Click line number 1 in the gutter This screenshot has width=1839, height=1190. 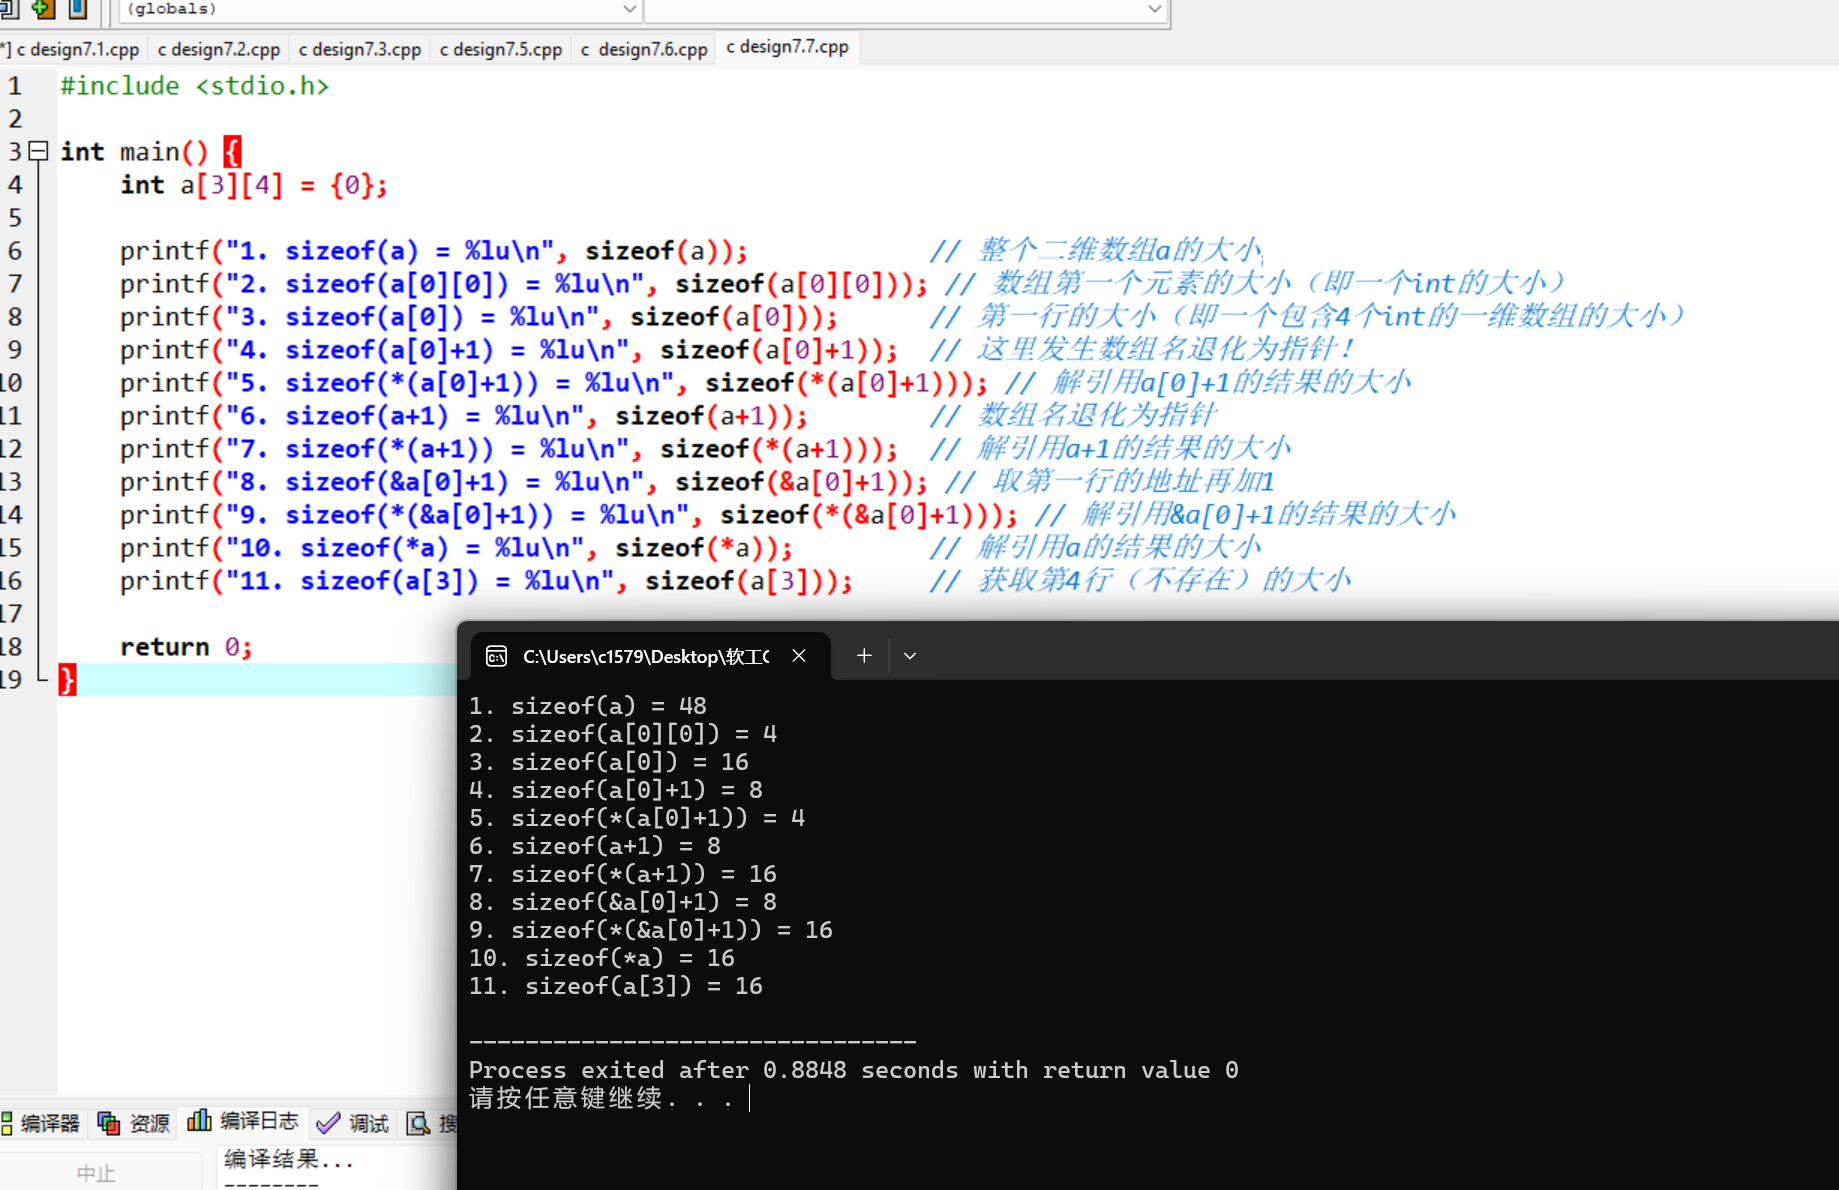pyautogui.click(x=15, y=86)
